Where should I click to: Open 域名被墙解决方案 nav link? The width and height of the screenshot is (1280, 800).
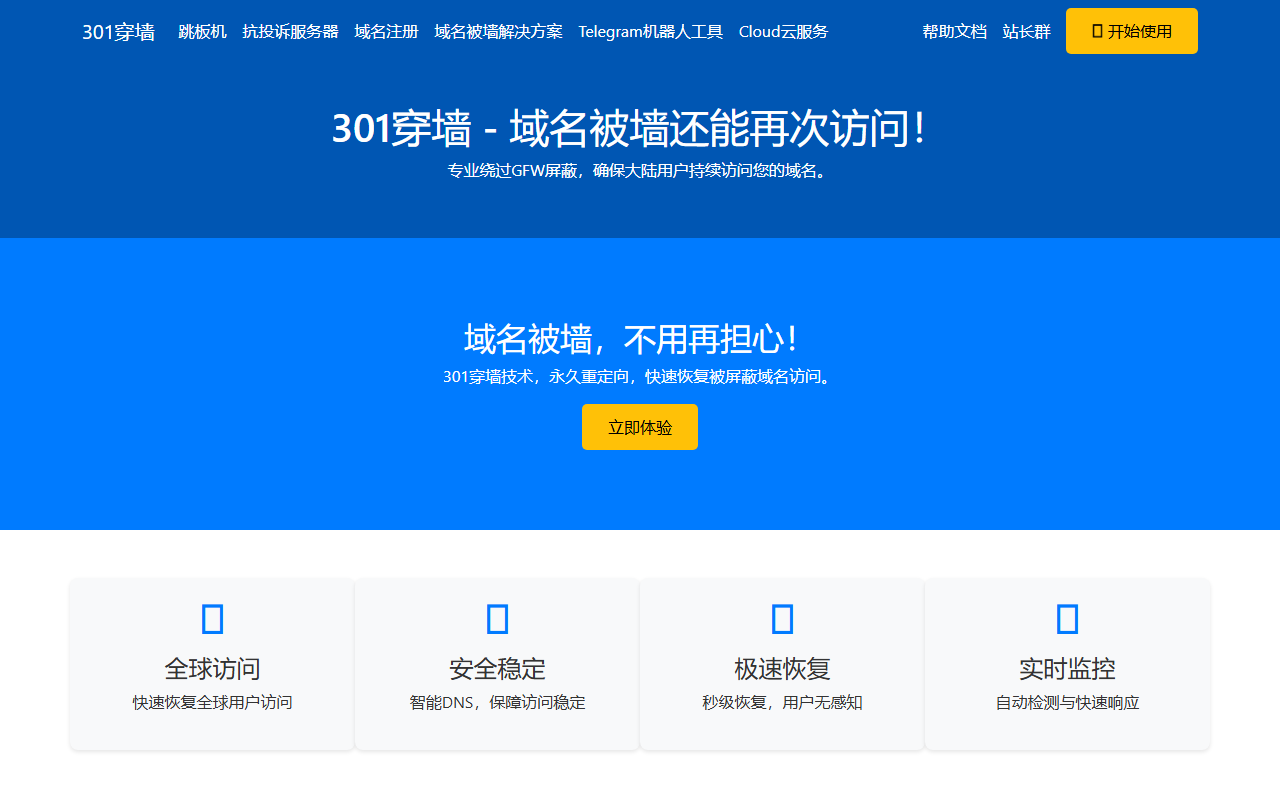click(x=498, y=31)
